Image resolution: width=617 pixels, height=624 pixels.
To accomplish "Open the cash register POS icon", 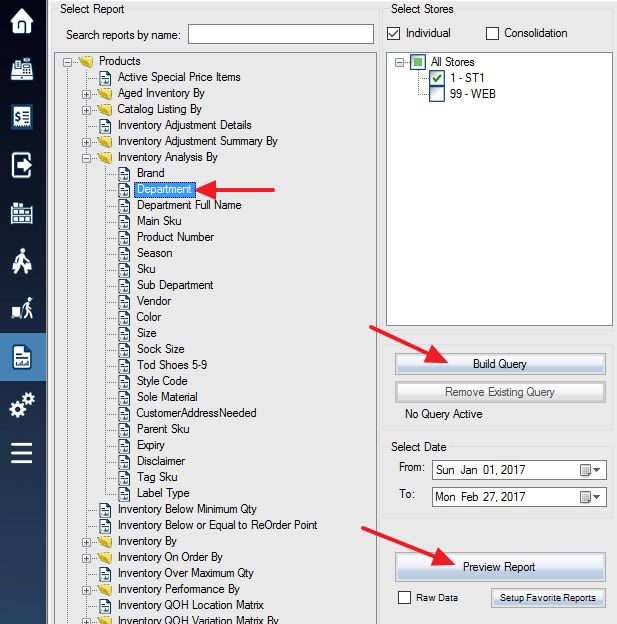I will click(22, 69).
